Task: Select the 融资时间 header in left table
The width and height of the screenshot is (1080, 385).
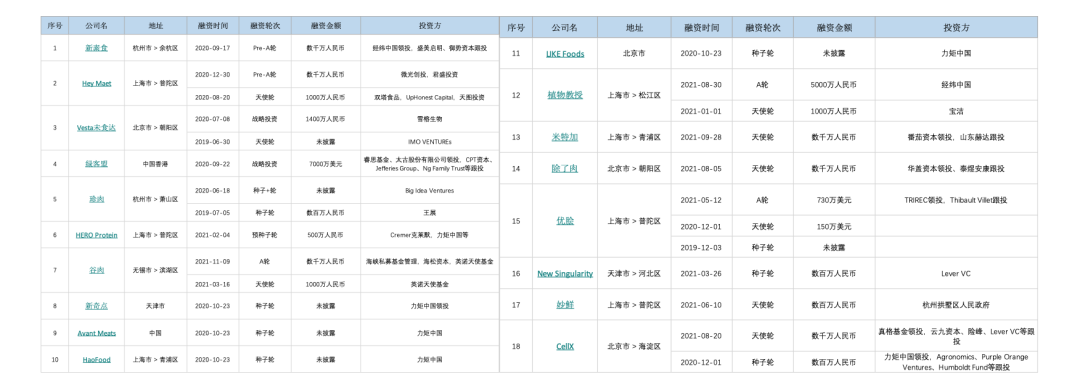Action: [x=213, y=25]
